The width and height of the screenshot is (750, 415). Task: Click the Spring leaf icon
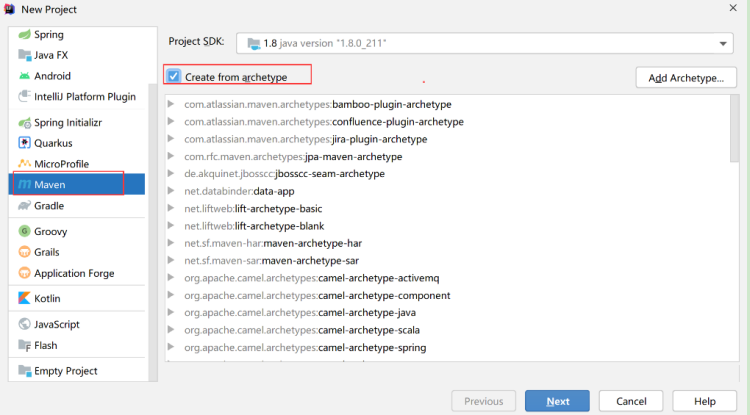tap(24, 34)
